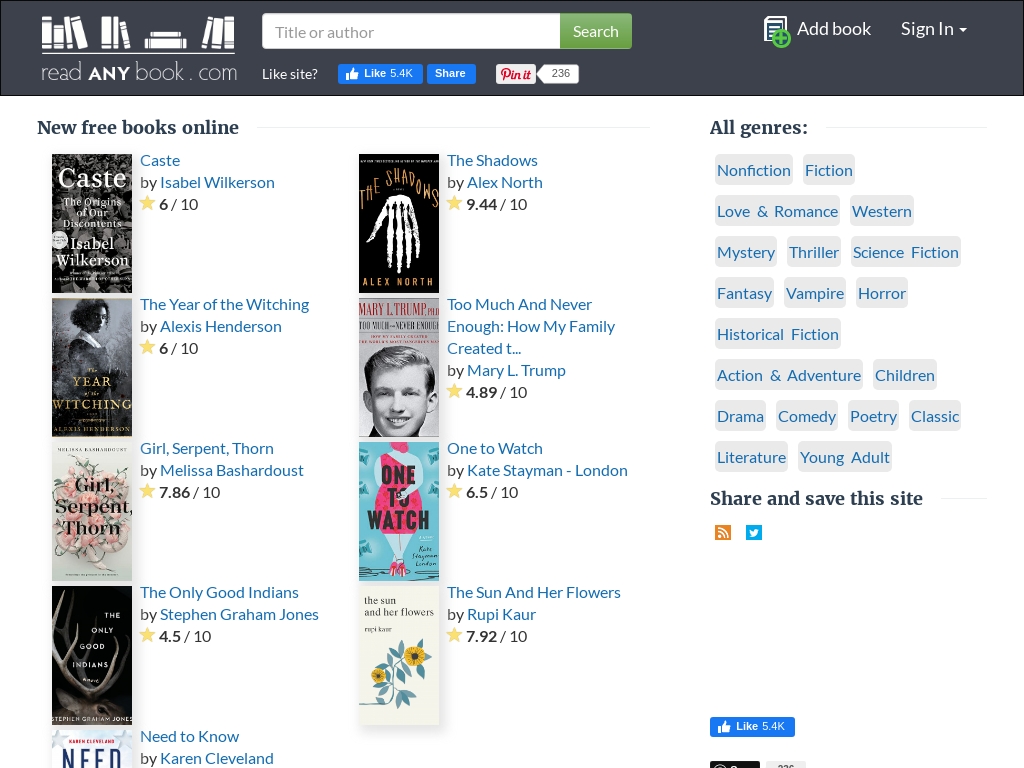Select the Action & Adventure genre

[789, 376]
